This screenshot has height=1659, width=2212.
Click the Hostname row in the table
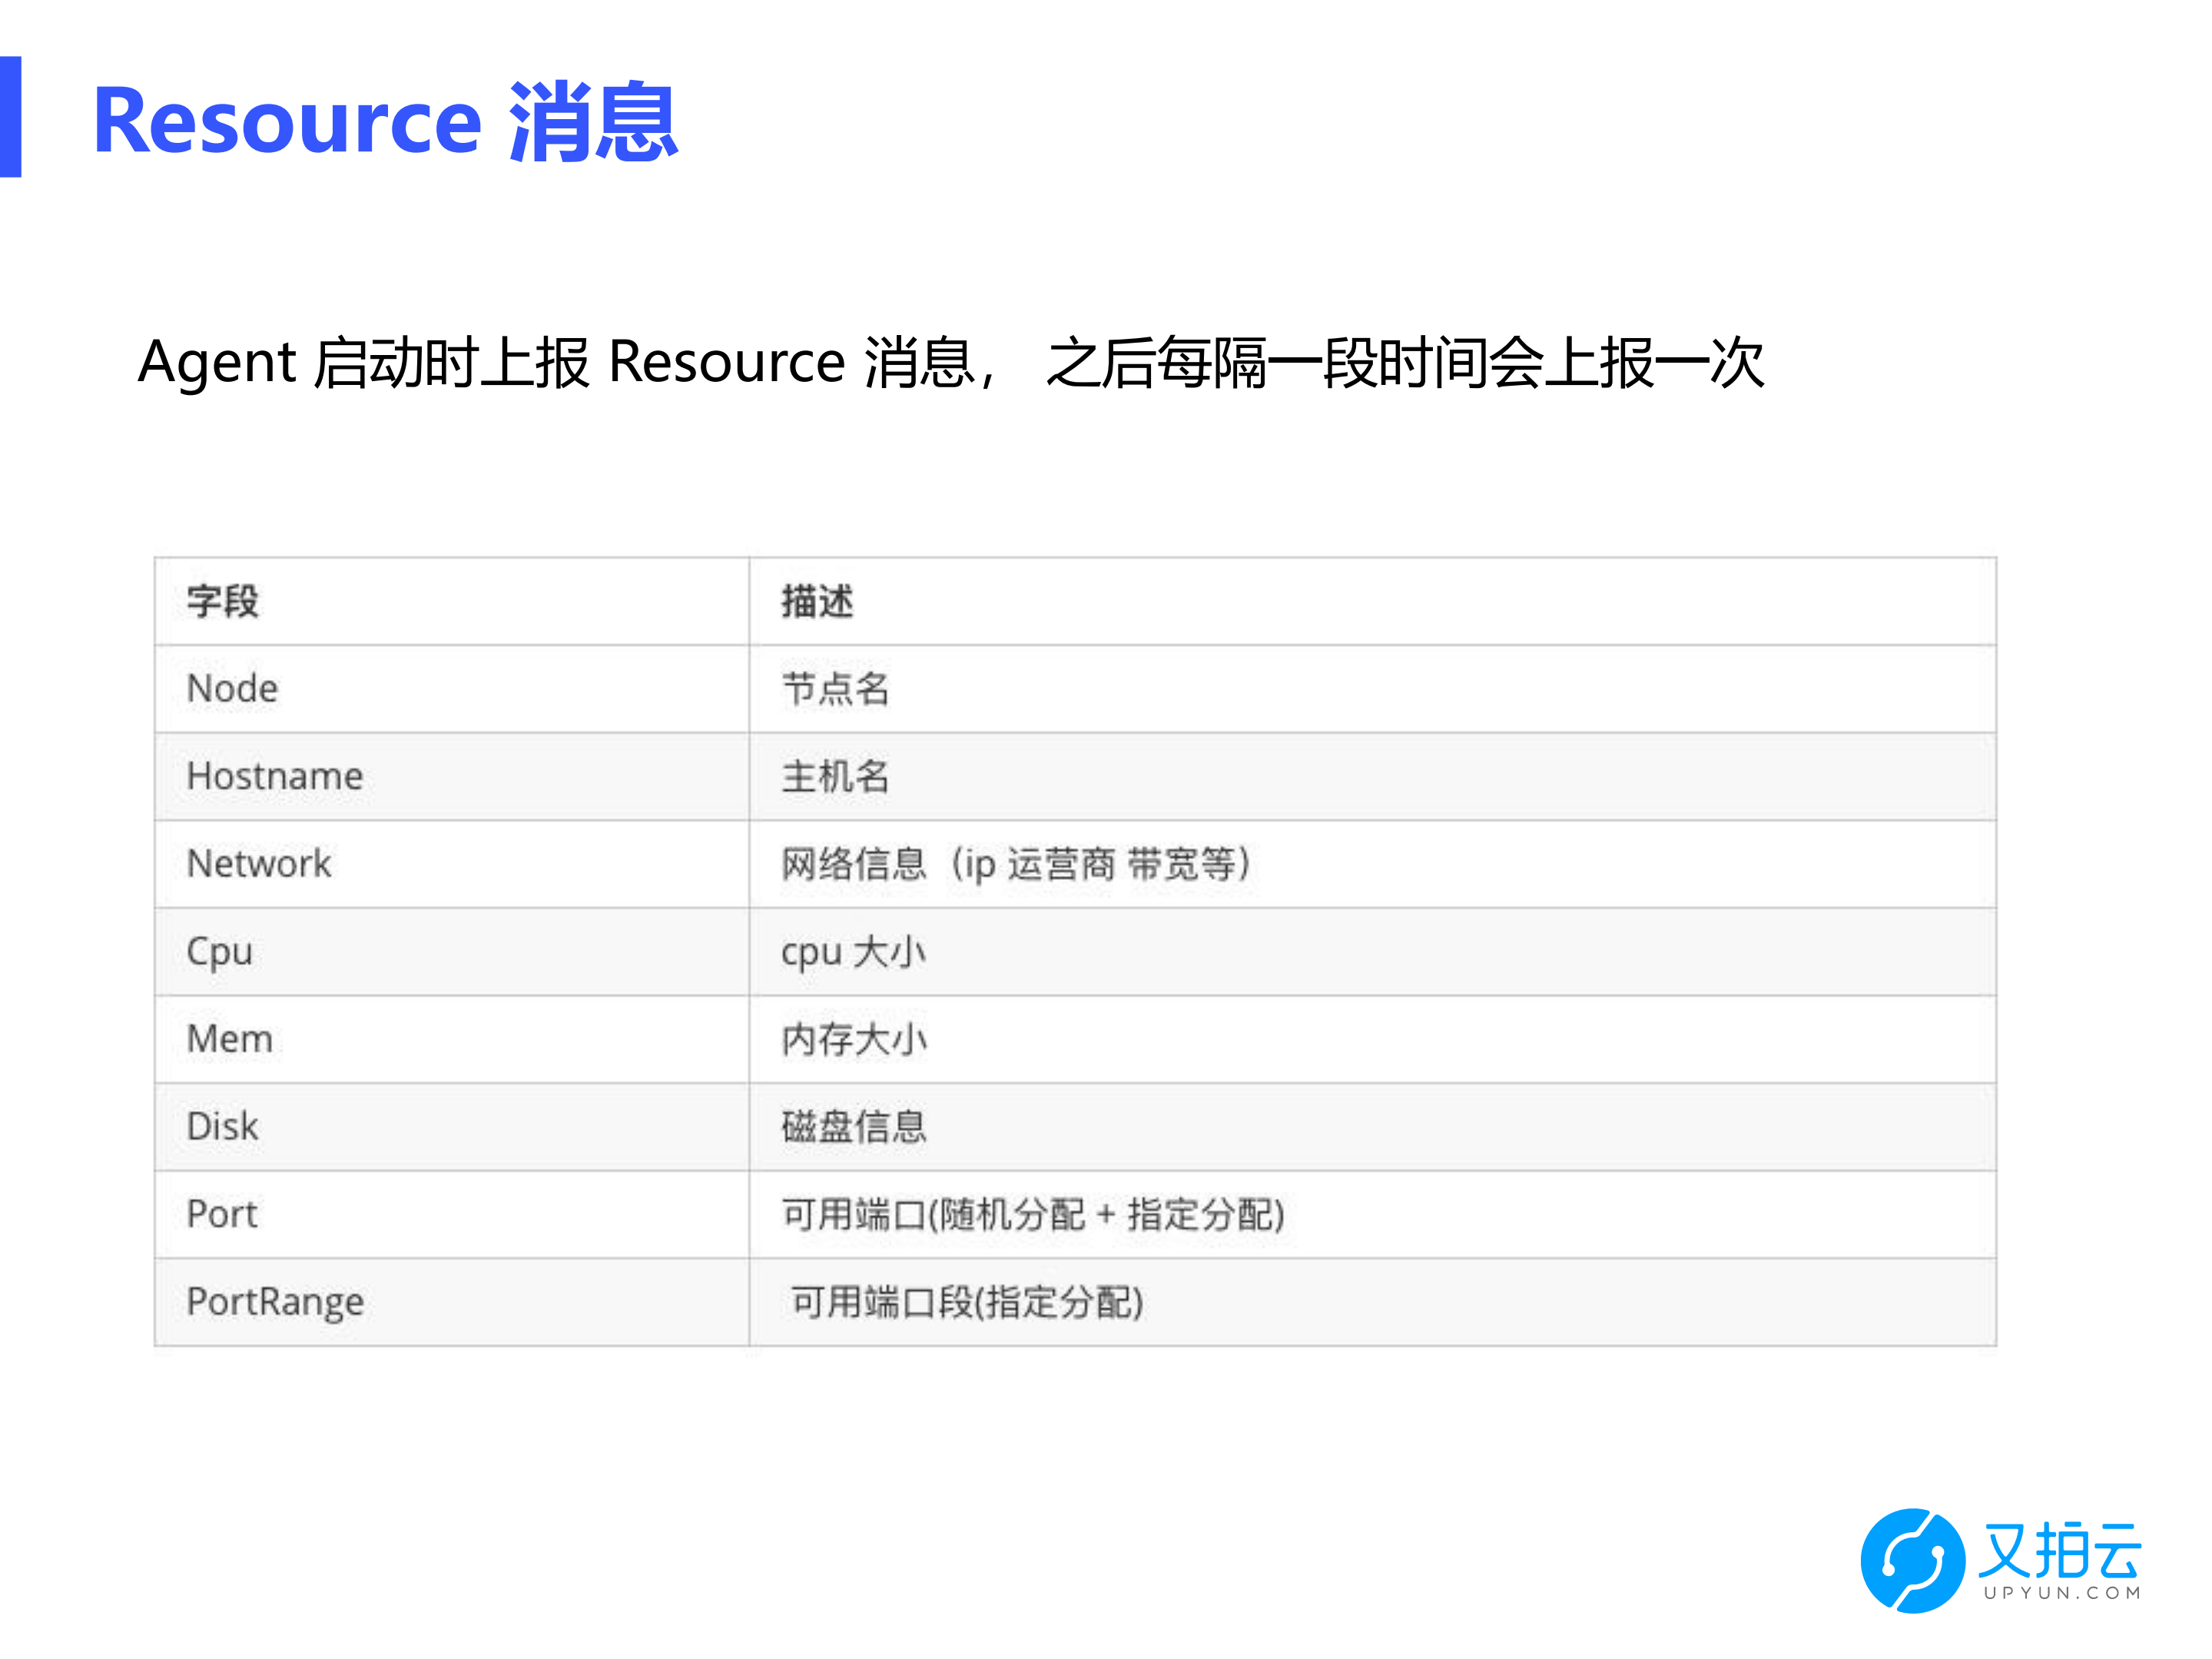tap(274, 776)
